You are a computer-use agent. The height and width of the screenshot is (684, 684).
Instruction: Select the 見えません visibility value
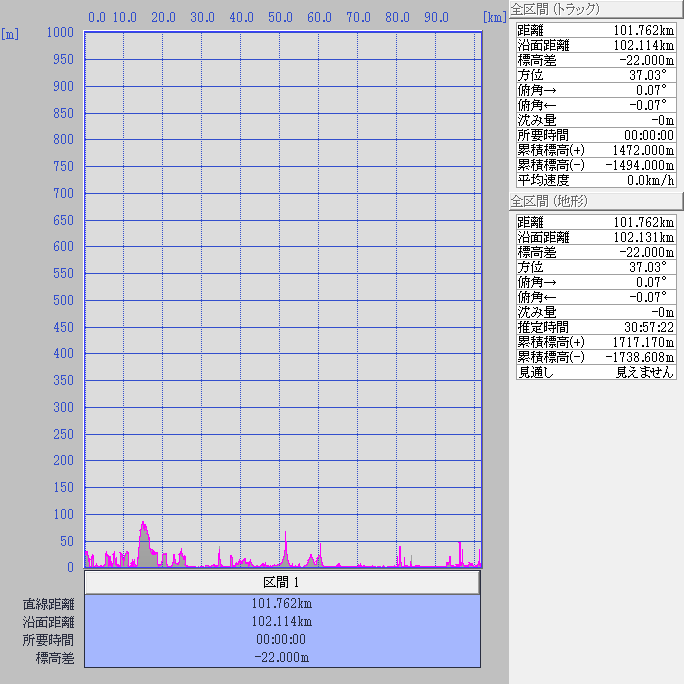645,372
